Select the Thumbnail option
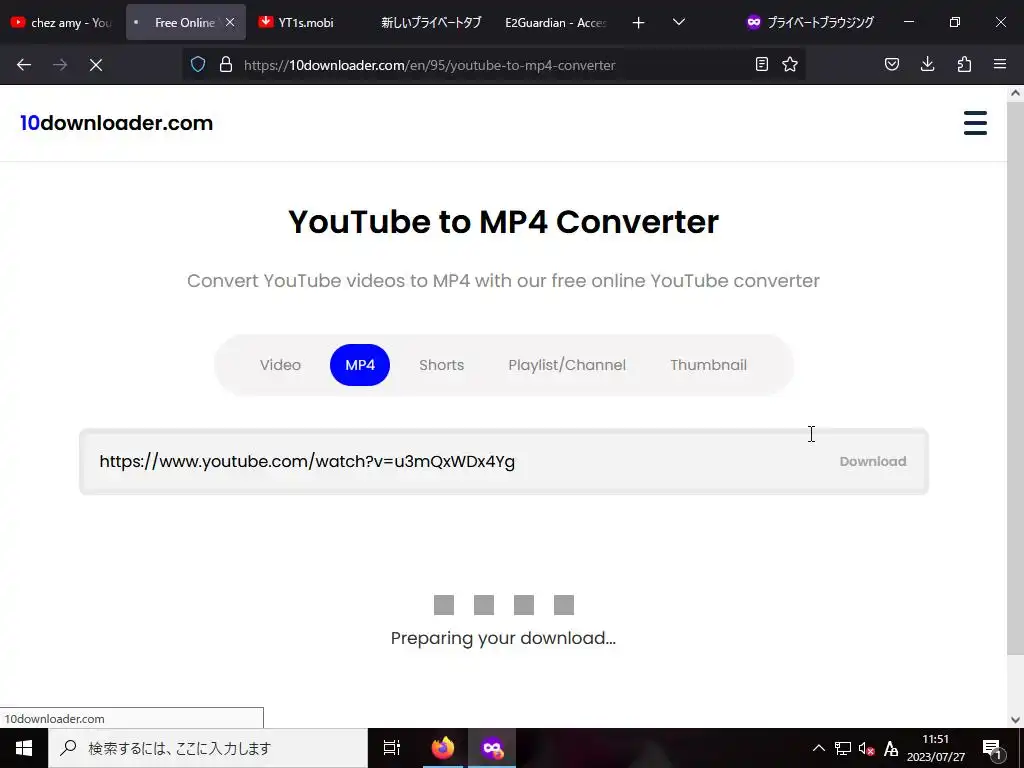The image size is (1024, 768). pyautogui.click(x=708, y=365)
